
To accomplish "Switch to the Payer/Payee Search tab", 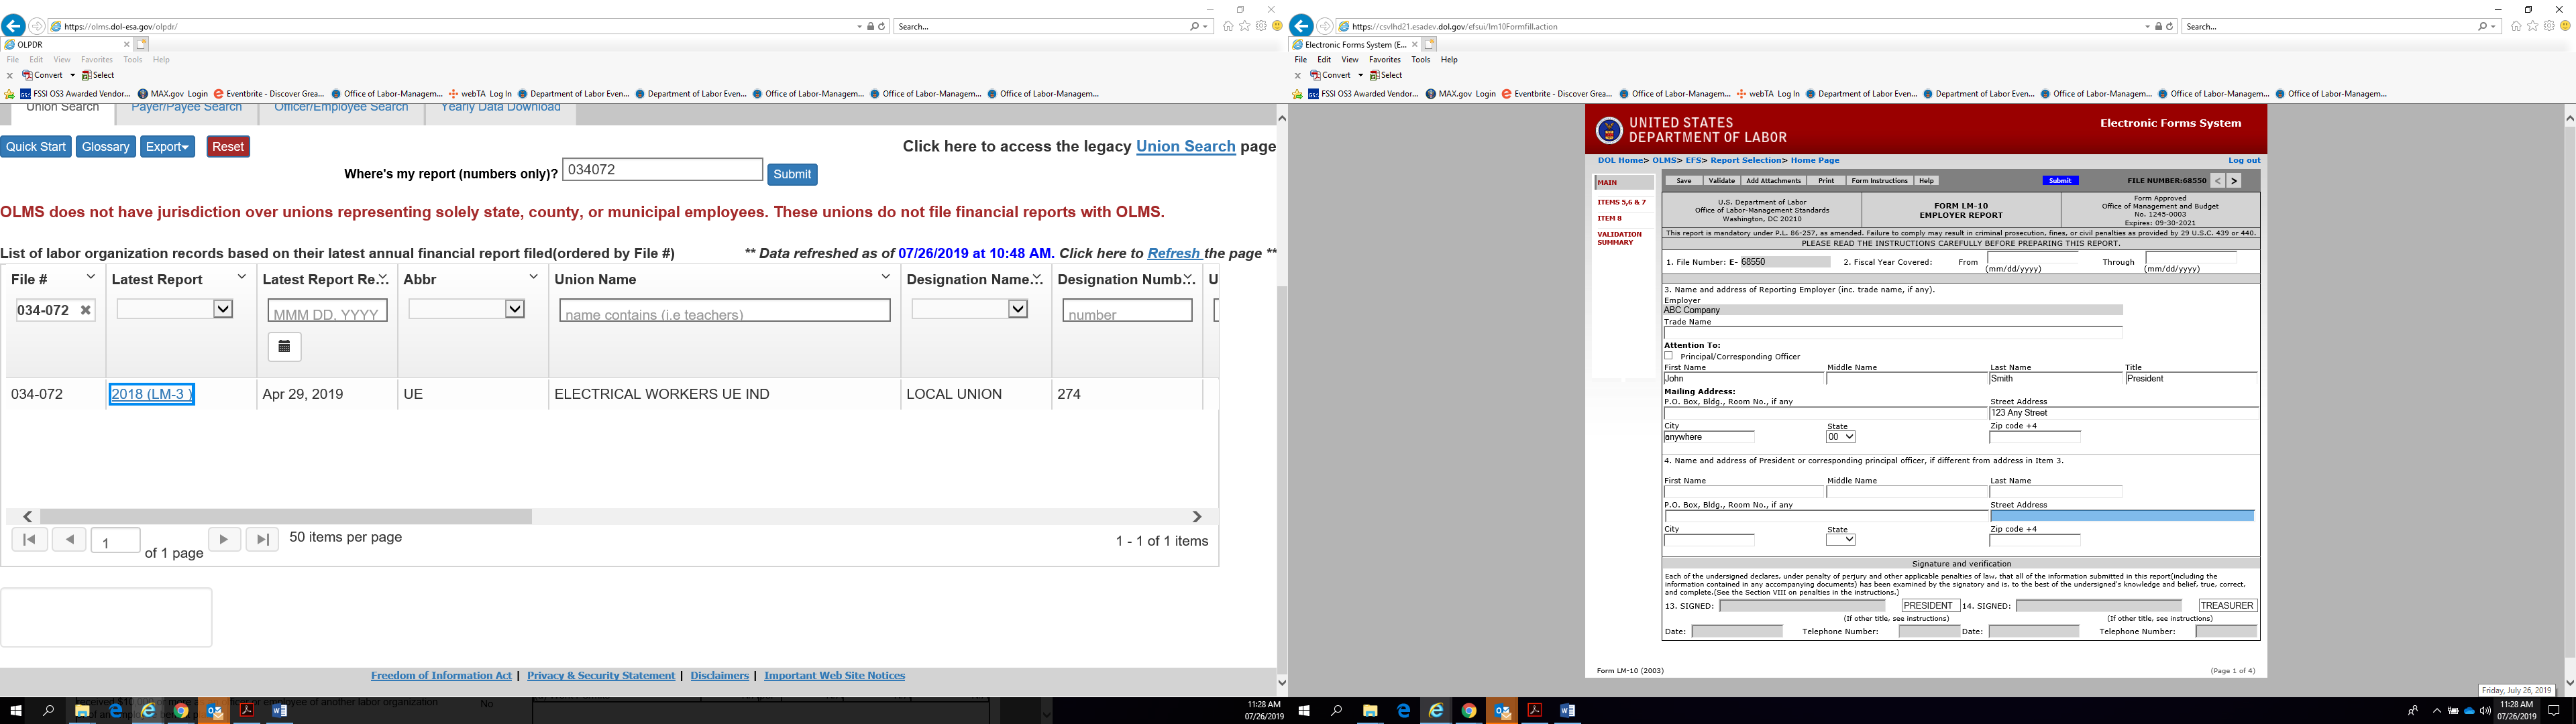I will (186, 108).
